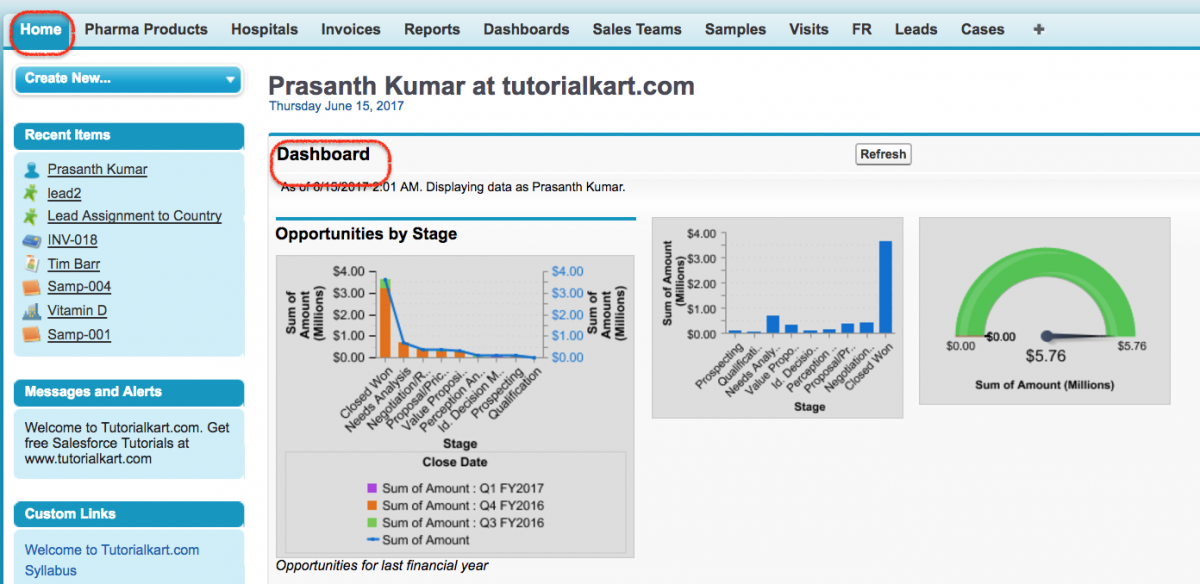This screenshot has width=1200, height=584.
Task: Click the user icon beside Prasanth Kumar
Action: pyautogui.click(x=31, y=169)
